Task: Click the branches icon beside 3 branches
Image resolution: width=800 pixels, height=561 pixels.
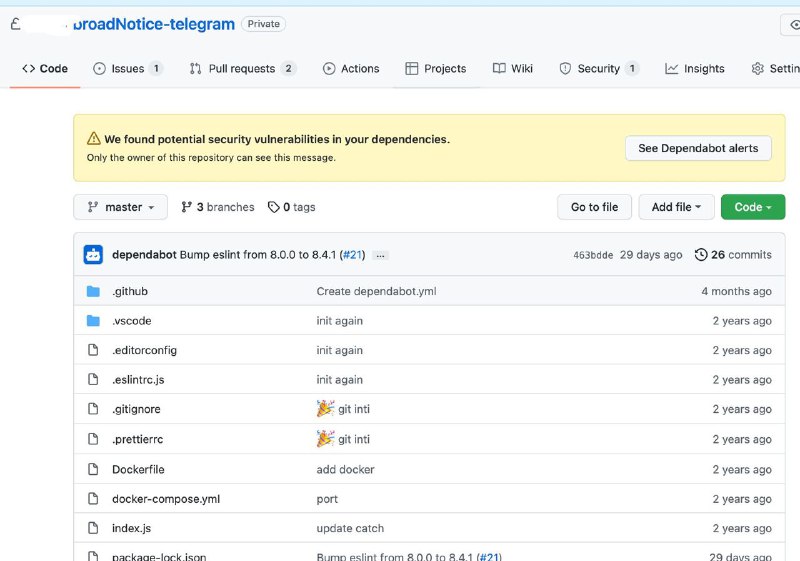Action: 186,207
